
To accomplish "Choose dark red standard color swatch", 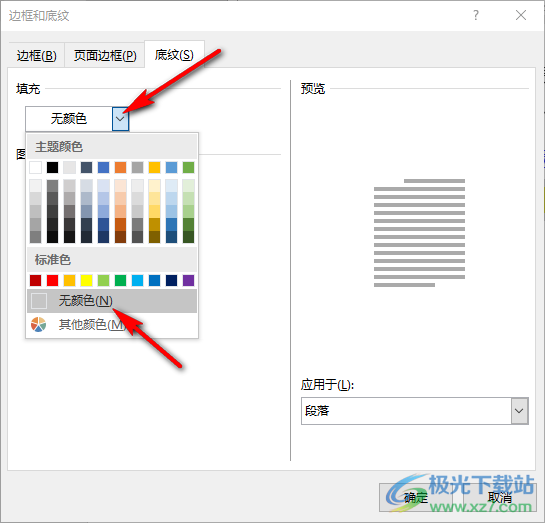I will tap(35, 280).
